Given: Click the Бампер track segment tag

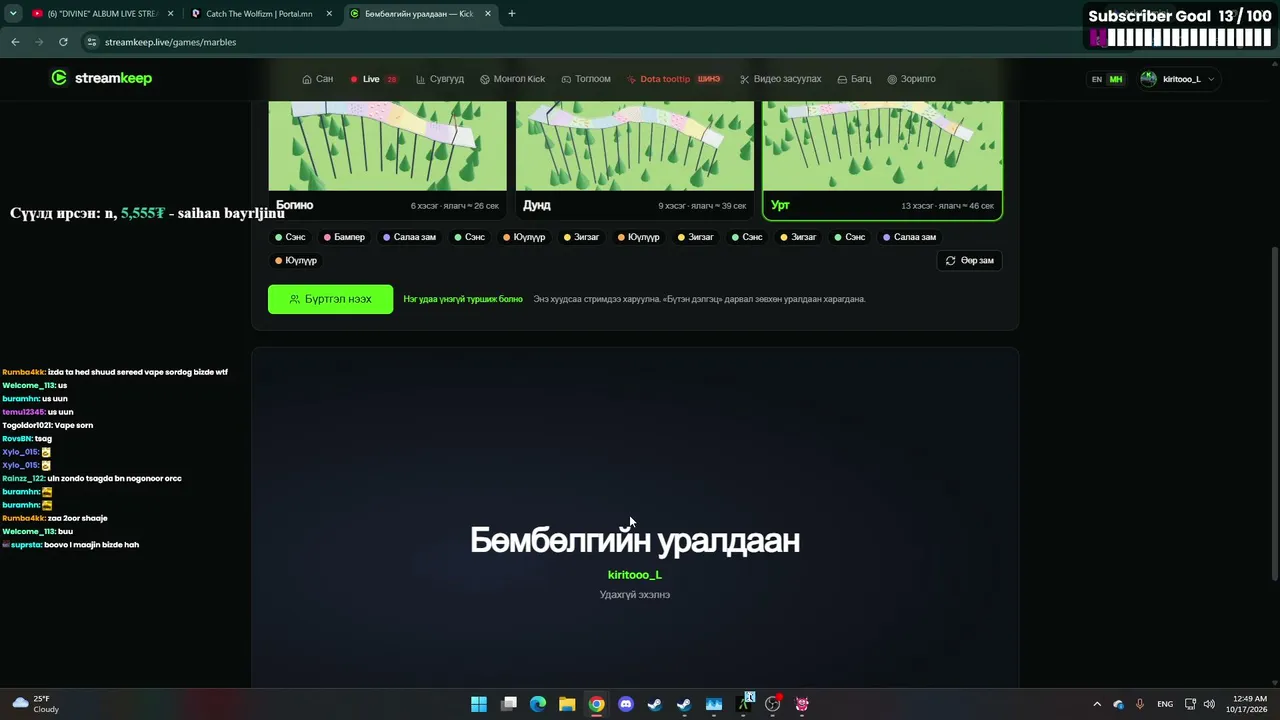Looking at the screenshot, I should pyautogui.click(x=344, y=237).
